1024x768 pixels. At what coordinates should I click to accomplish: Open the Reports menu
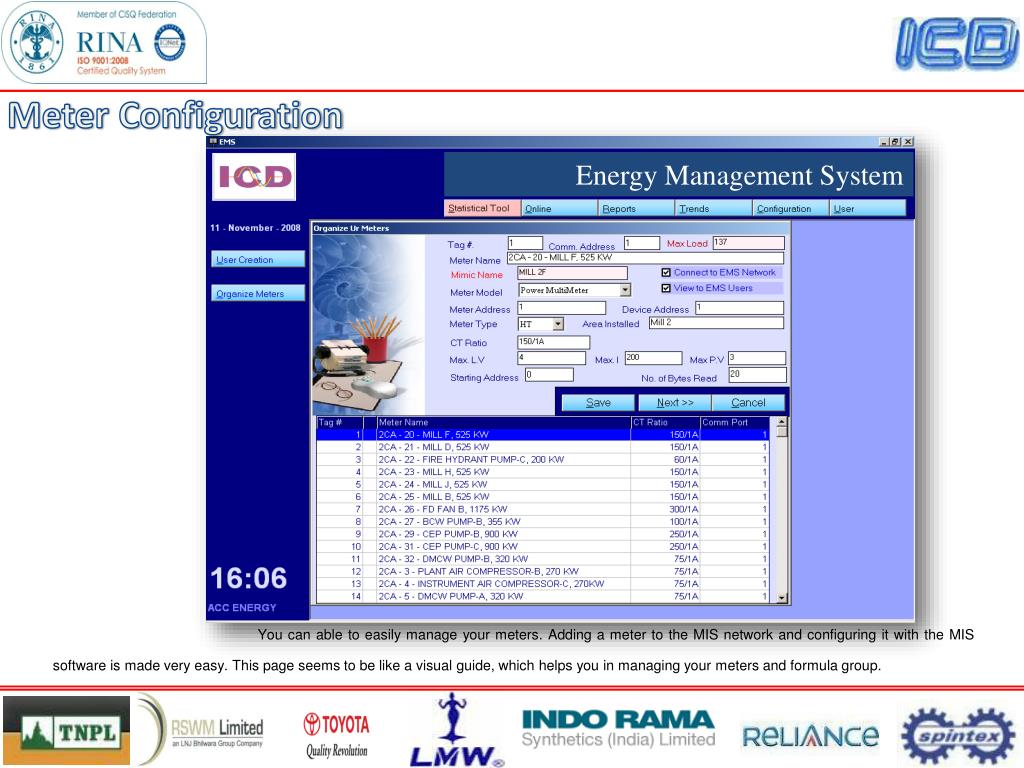pyautogui.click(x=637, y=208)
